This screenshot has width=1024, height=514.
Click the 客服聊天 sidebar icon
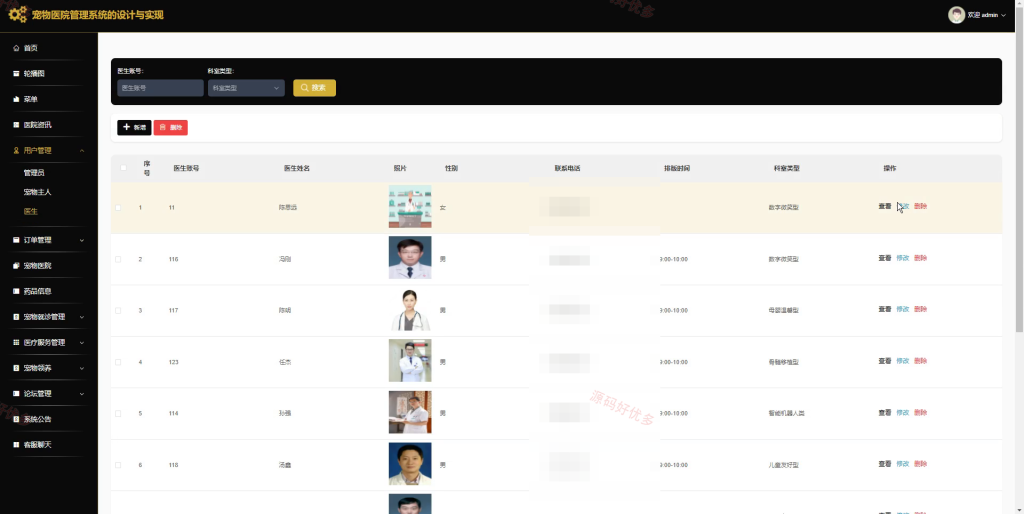click(16, 445)
